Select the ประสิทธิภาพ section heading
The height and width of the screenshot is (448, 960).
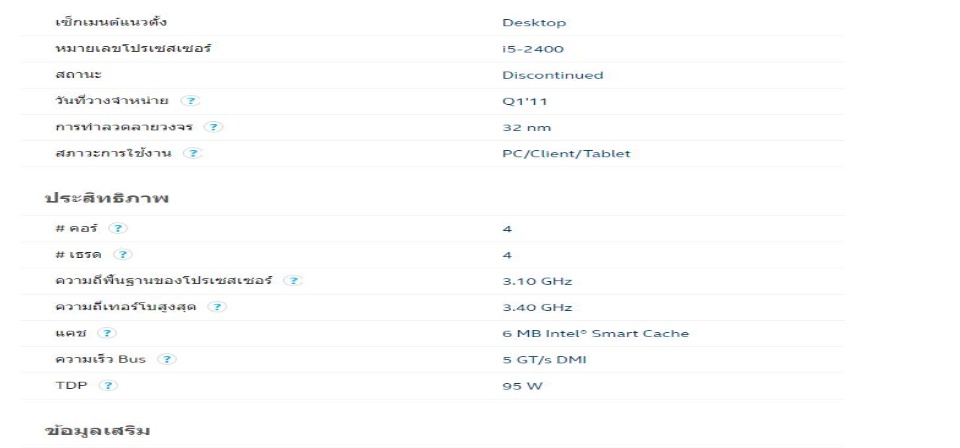point(107,197)
